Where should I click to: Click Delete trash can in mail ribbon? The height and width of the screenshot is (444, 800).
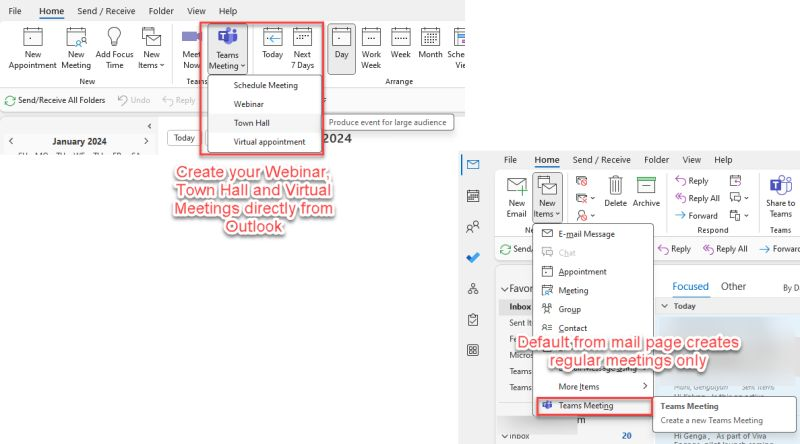(x=615, y=191)
